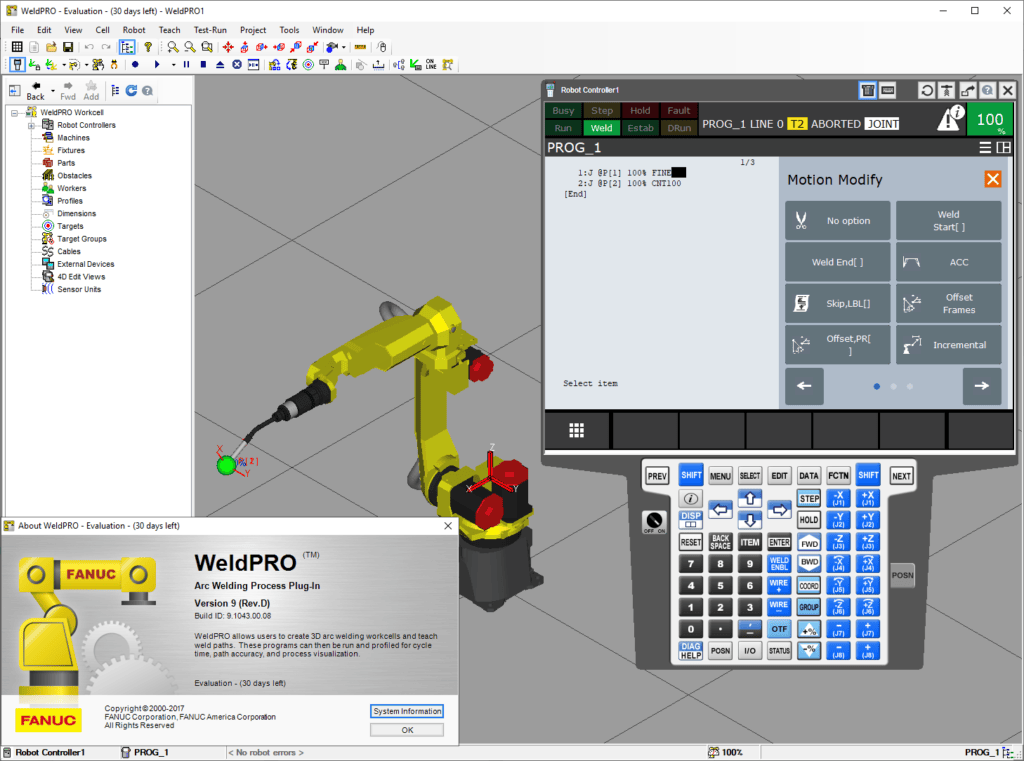The width and height of the screenshot is (1024, 761).
Task: Collapse the WeldPRO Workcell tree node
Action: tap(15, 112)
